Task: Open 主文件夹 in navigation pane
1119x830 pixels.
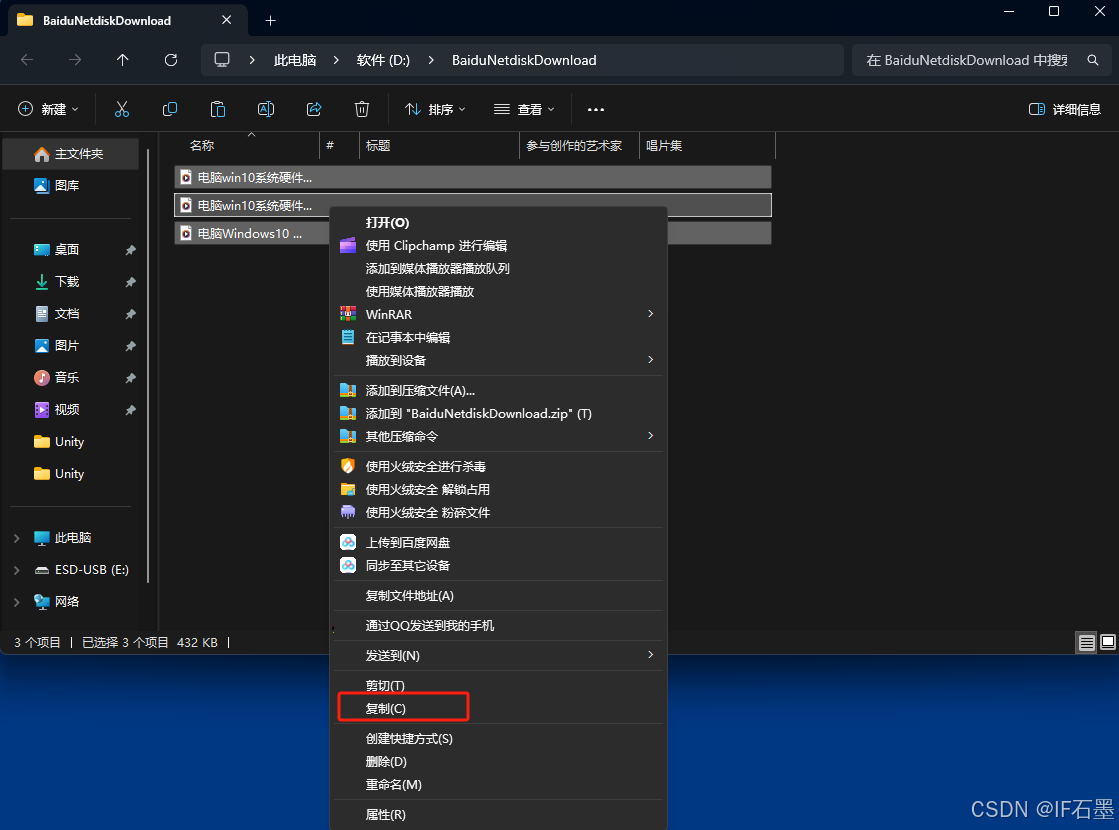Action: [71, 154]
